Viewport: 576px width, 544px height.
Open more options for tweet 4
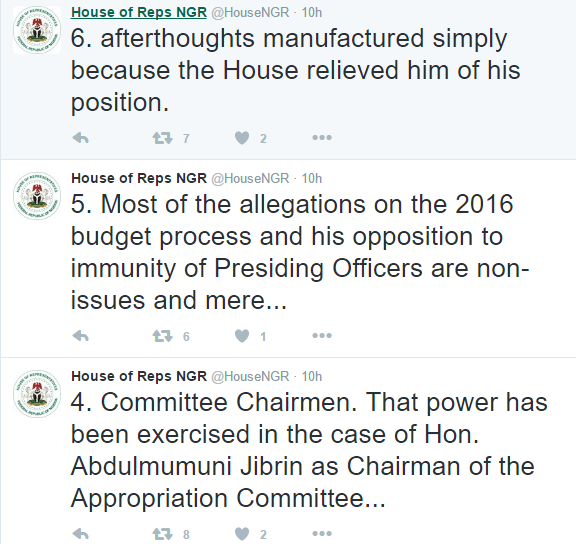click(x=322, y=533)
